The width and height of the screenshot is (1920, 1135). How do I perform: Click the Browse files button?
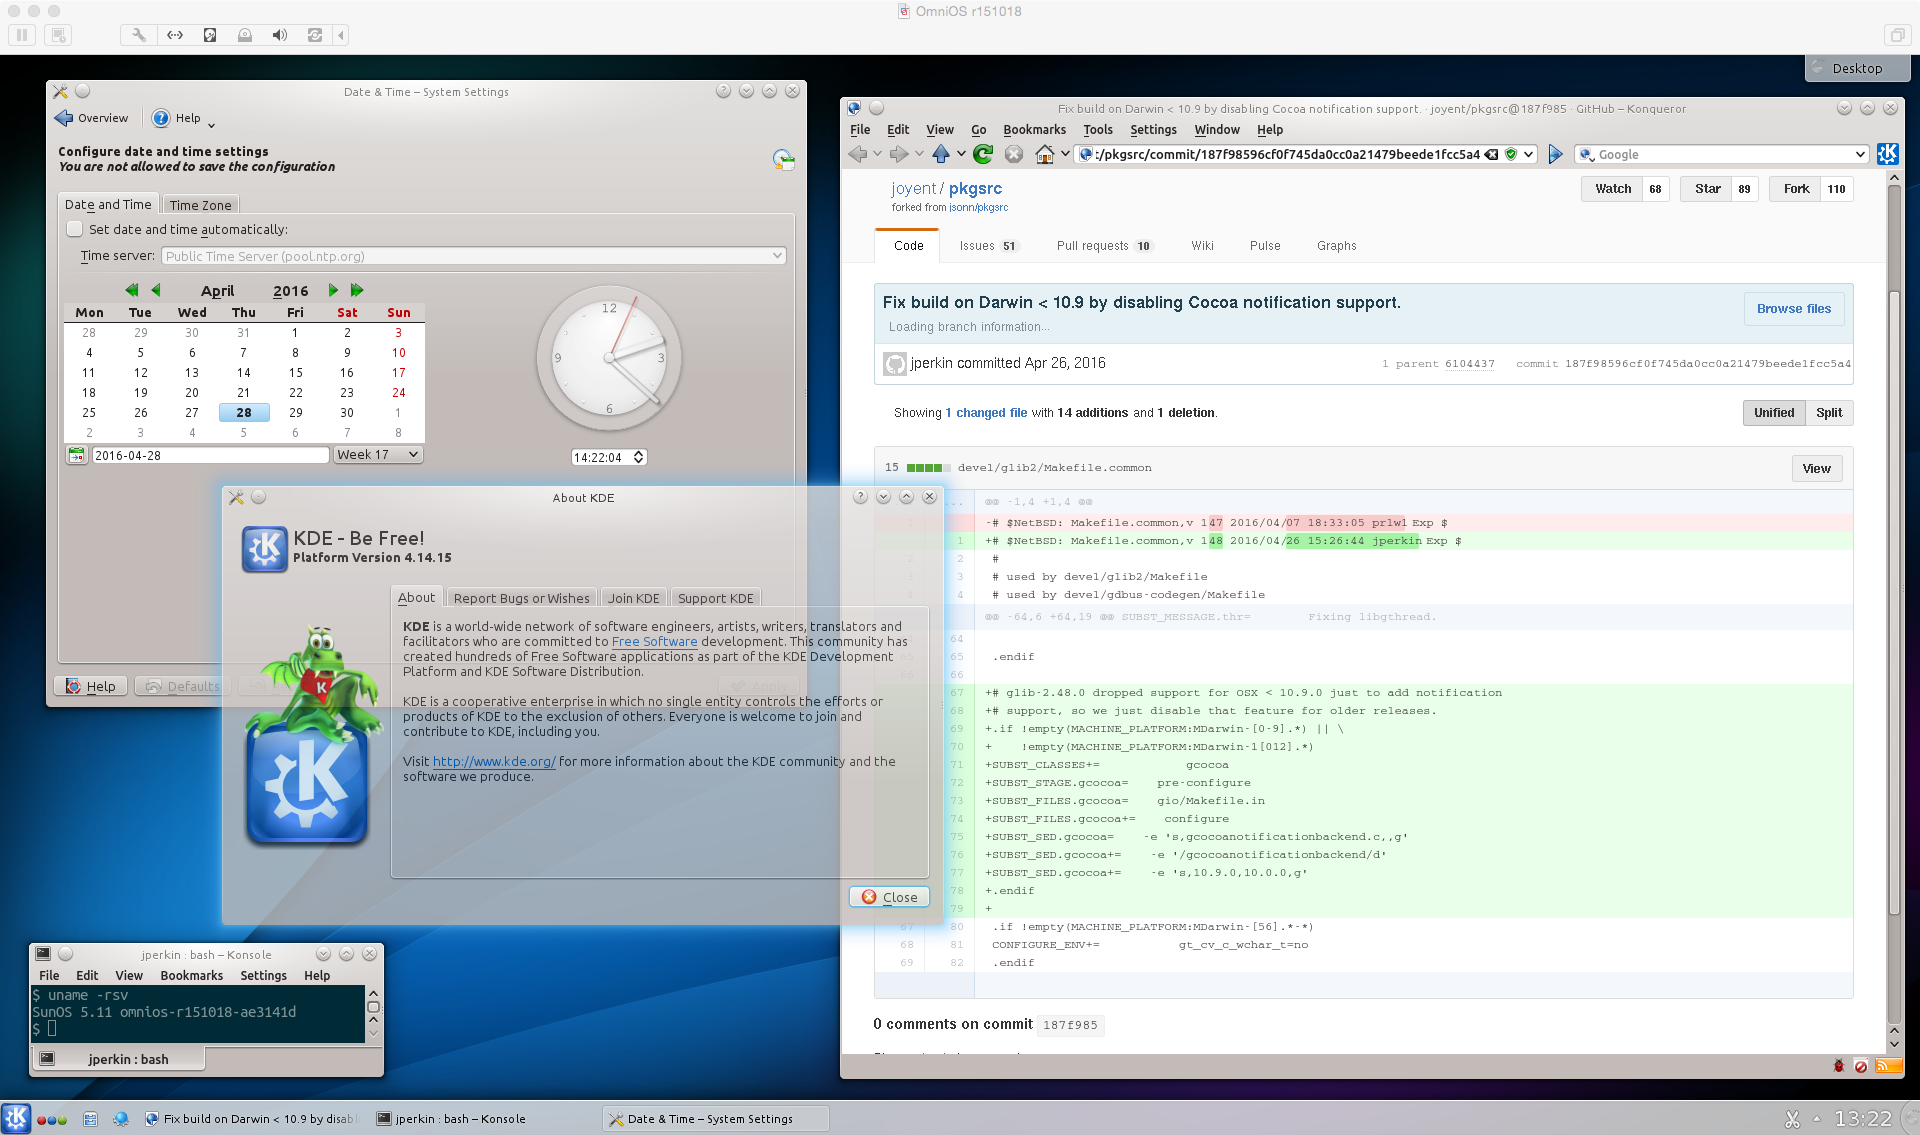(1793, 309)
